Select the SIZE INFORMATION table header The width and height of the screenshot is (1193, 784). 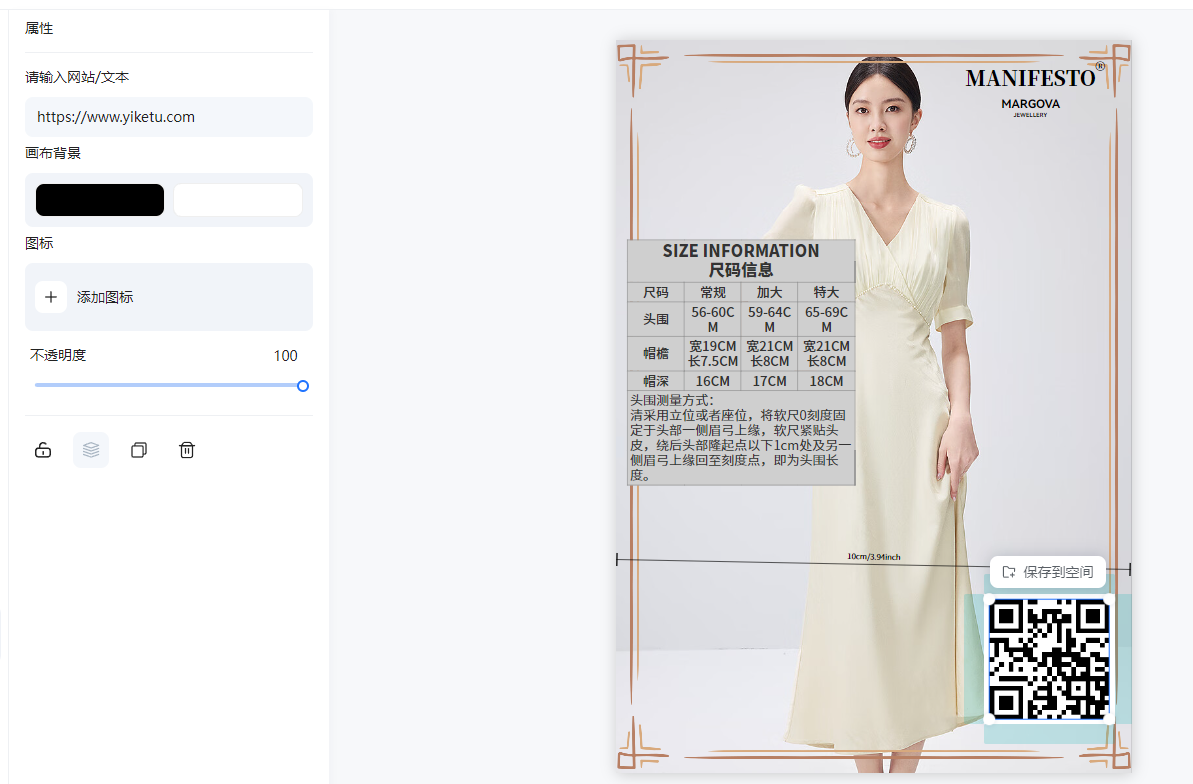[741, 260]
